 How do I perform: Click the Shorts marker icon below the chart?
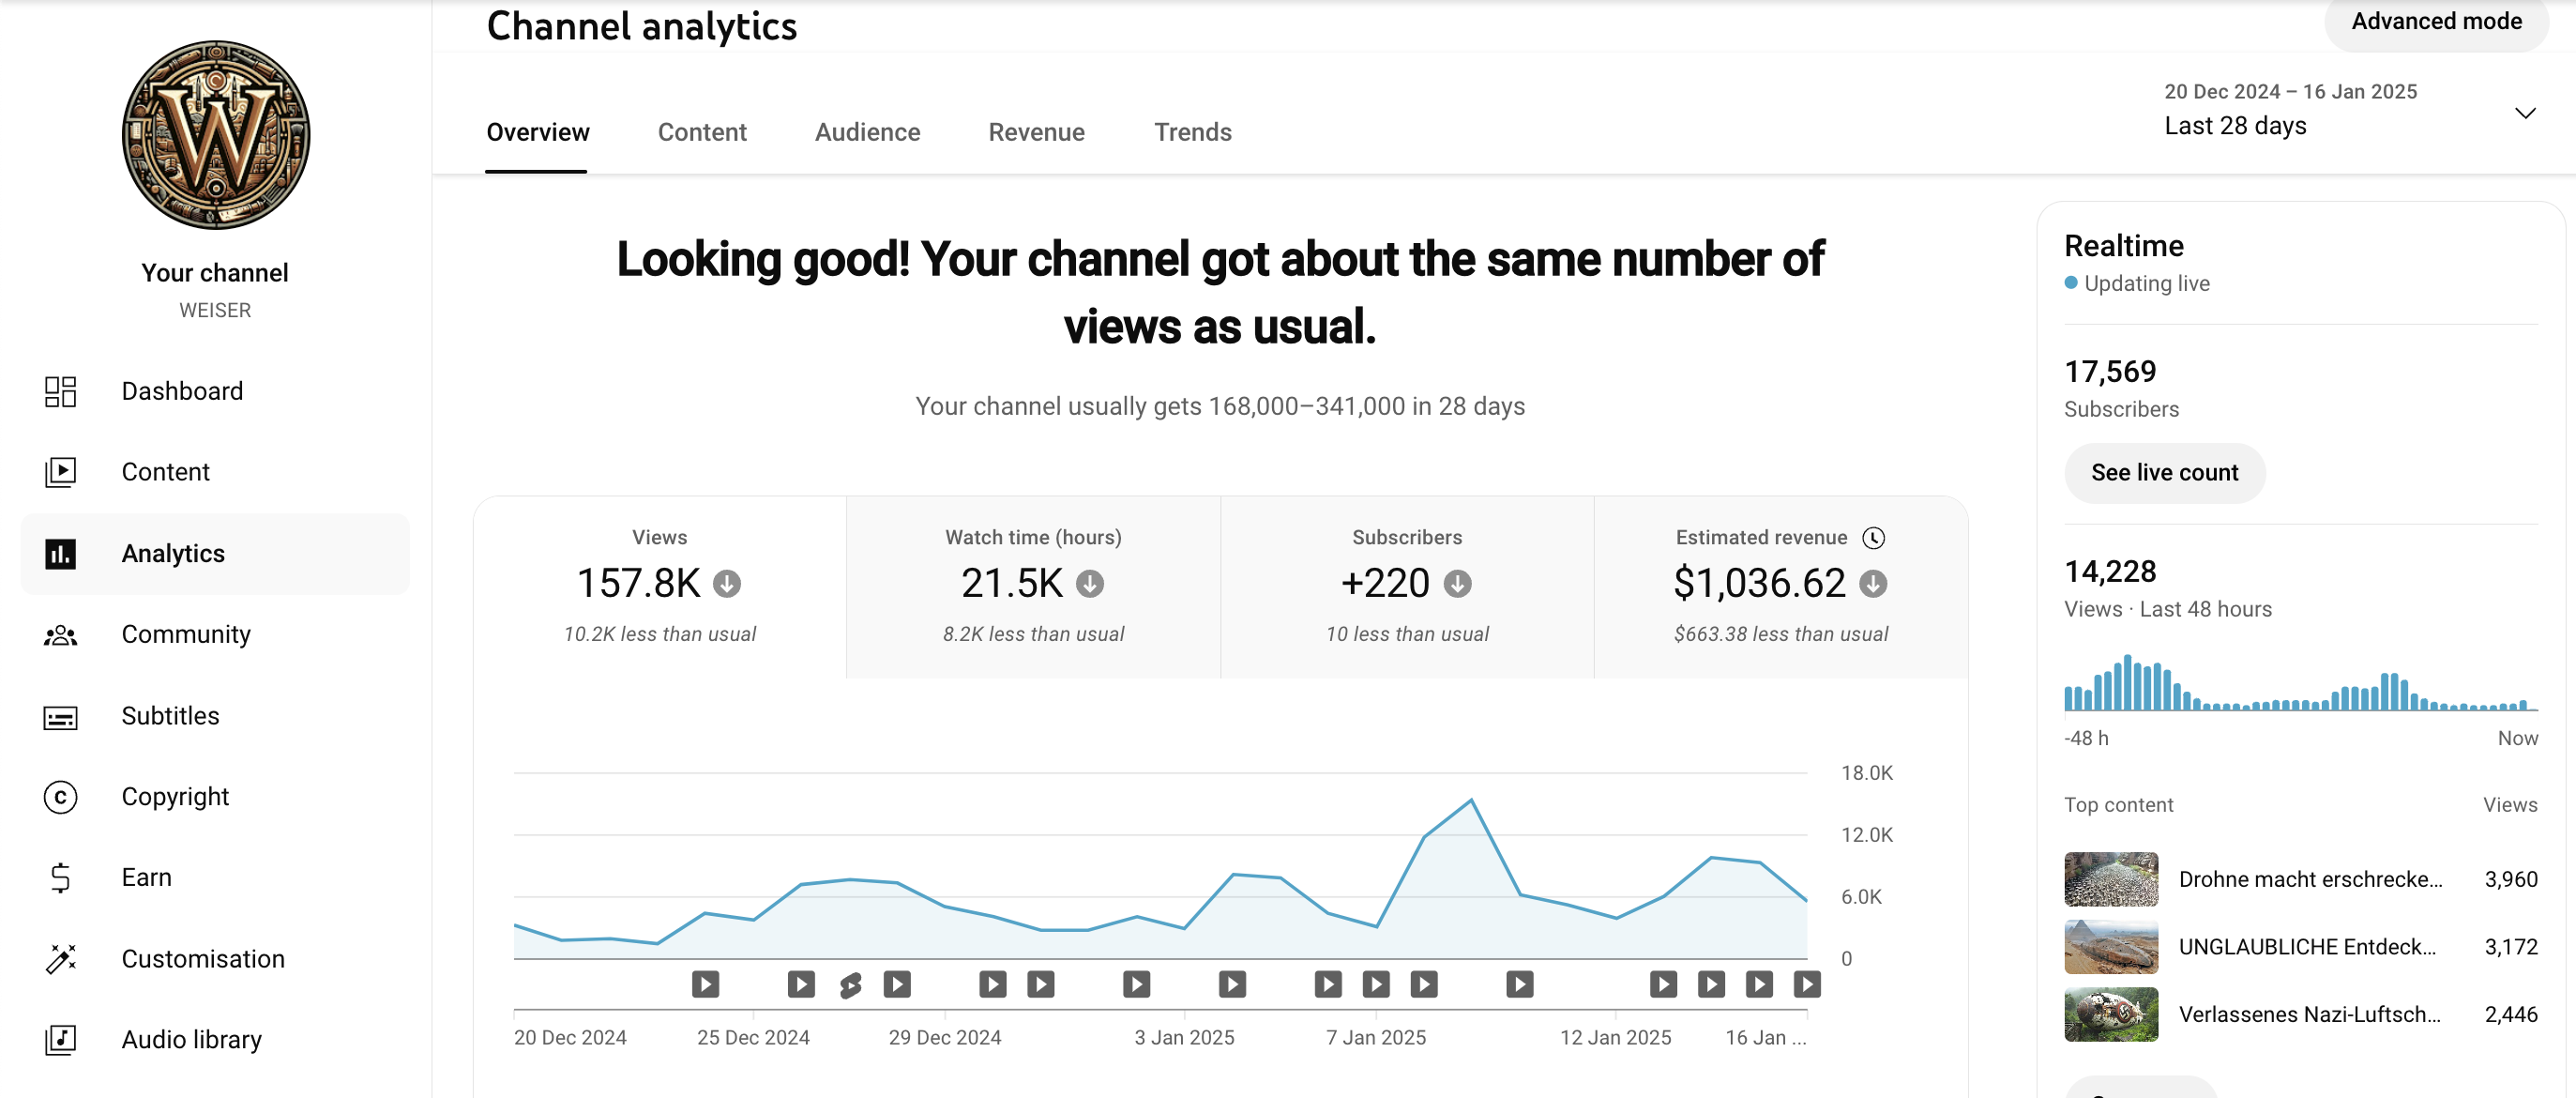(850, 985)
